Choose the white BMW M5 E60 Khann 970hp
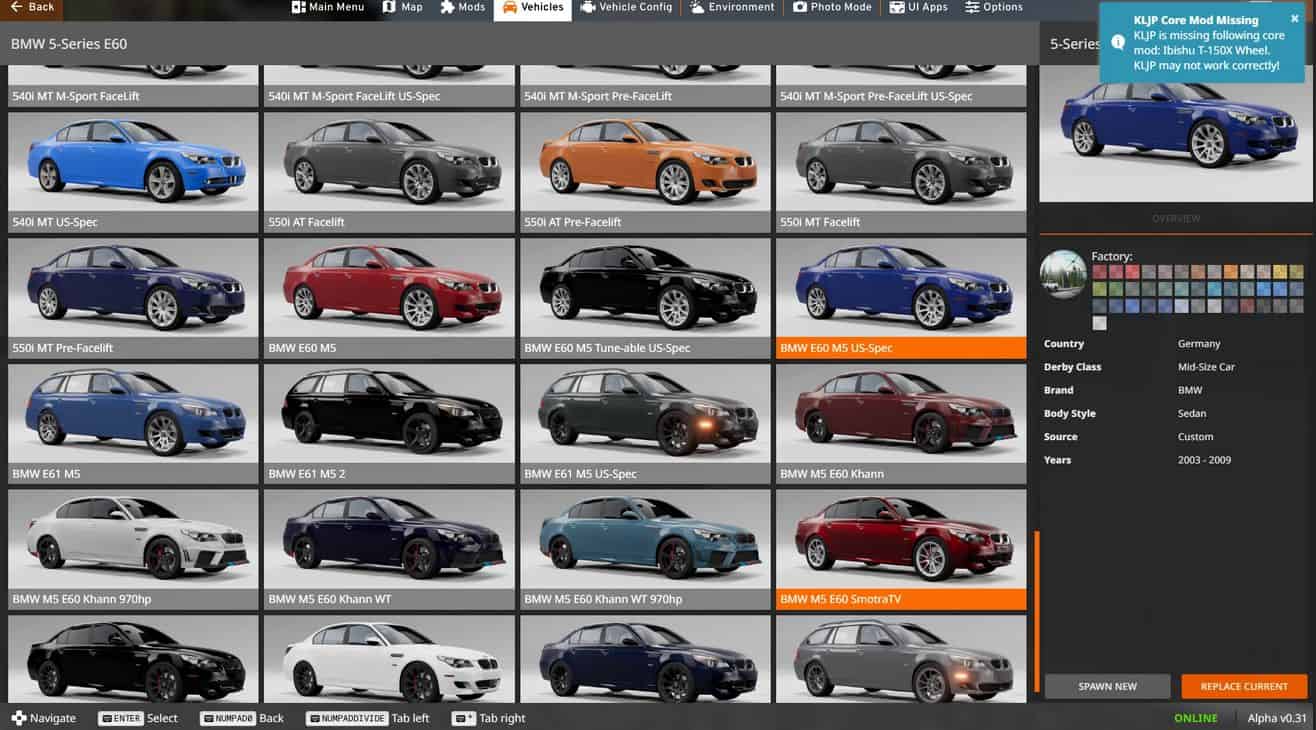 point(133,538)
